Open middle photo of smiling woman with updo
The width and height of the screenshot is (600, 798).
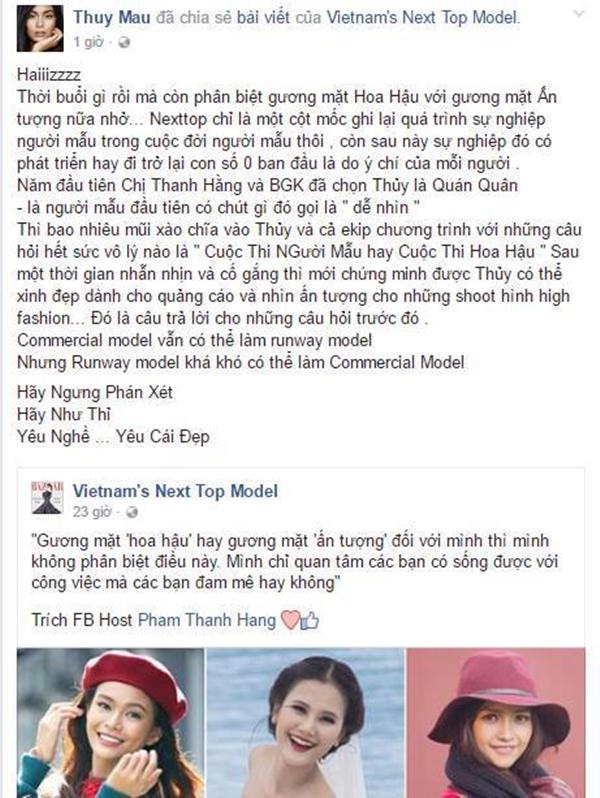pyautogui.click(x=306, y=723)
